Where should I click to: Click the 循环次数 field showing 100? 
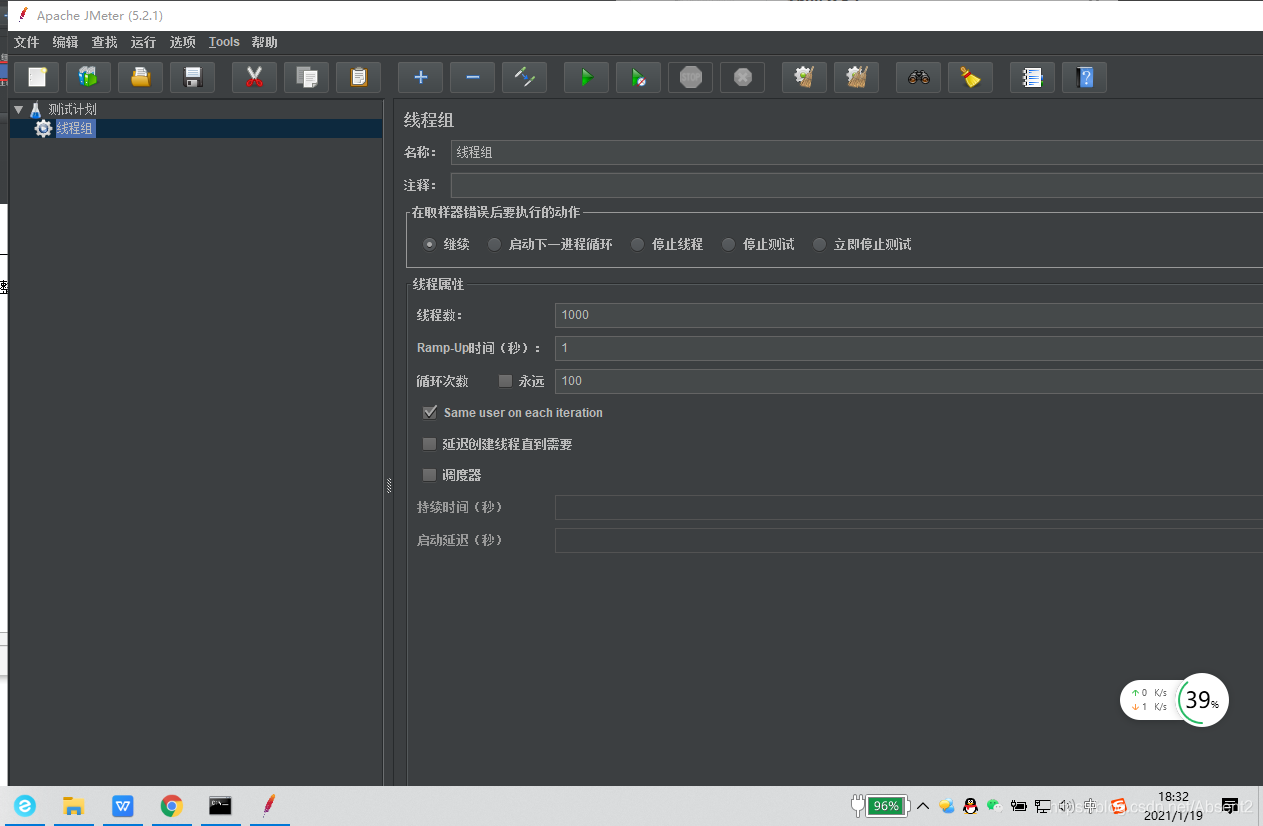[x=909, y=381]
